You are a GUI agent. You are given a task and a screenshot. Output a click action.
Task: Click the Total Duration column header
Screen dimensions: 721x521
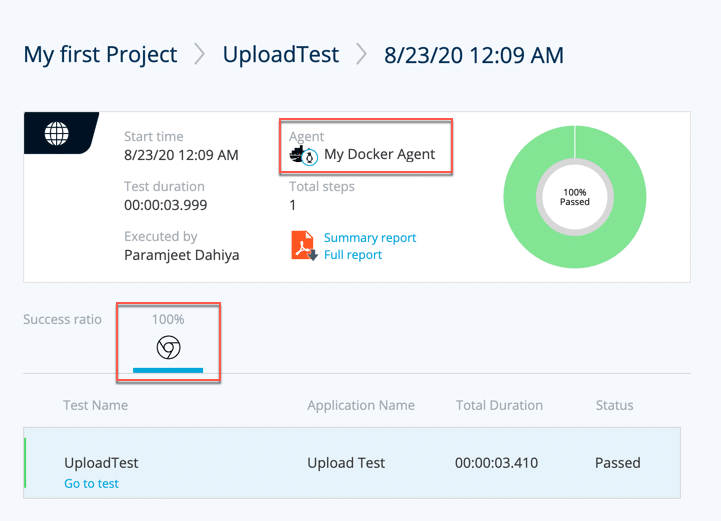[499, 405]
